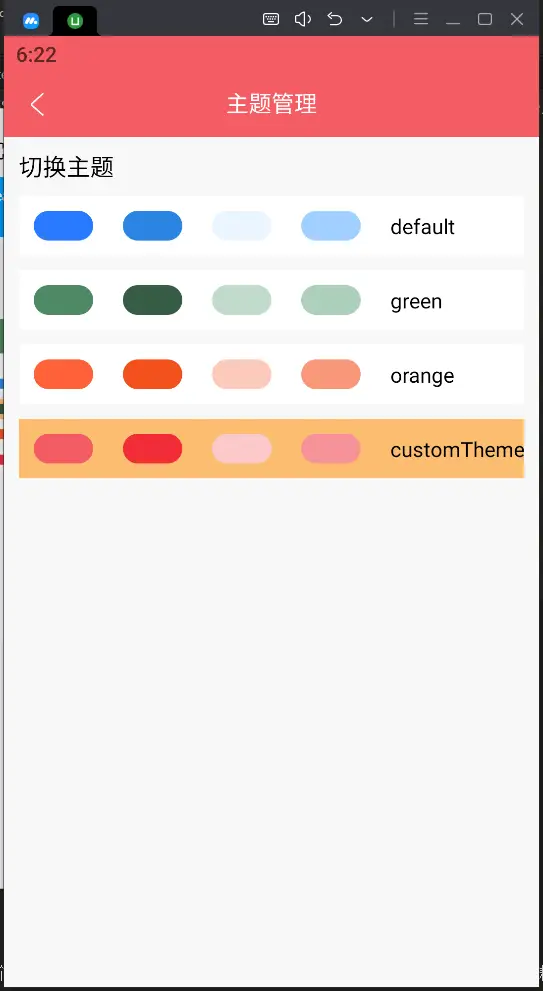This screenshot has width=543, height=991.
Task: Select the default theme row
Action: coord(271,226)
